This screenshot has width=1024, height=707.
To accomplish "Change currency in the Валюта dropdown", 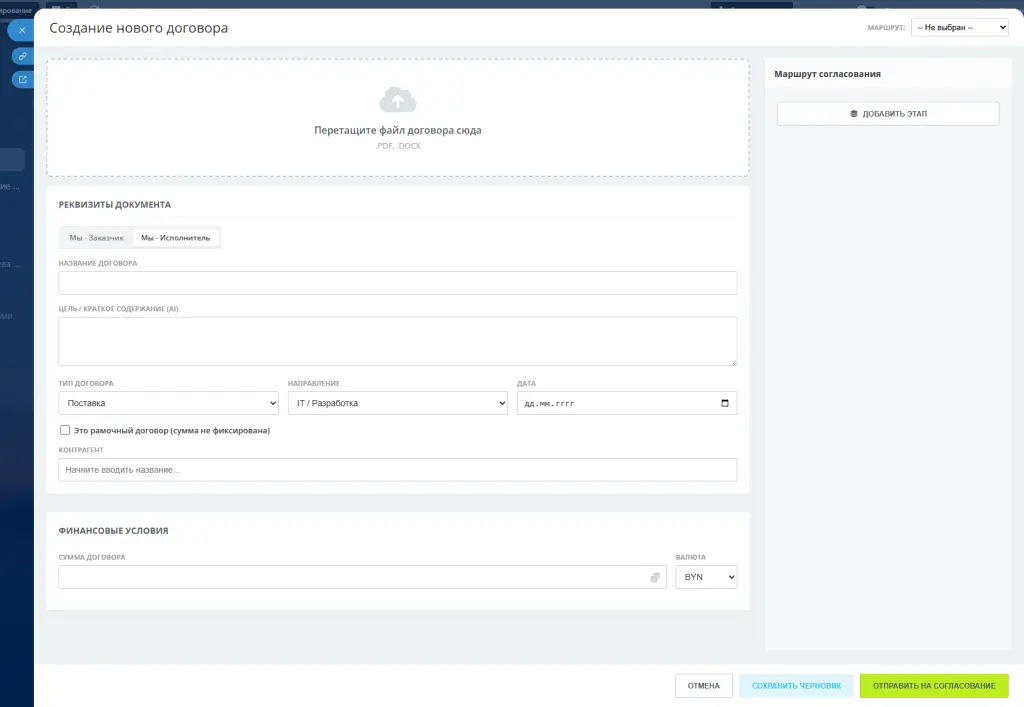I will tap(706, 577).
